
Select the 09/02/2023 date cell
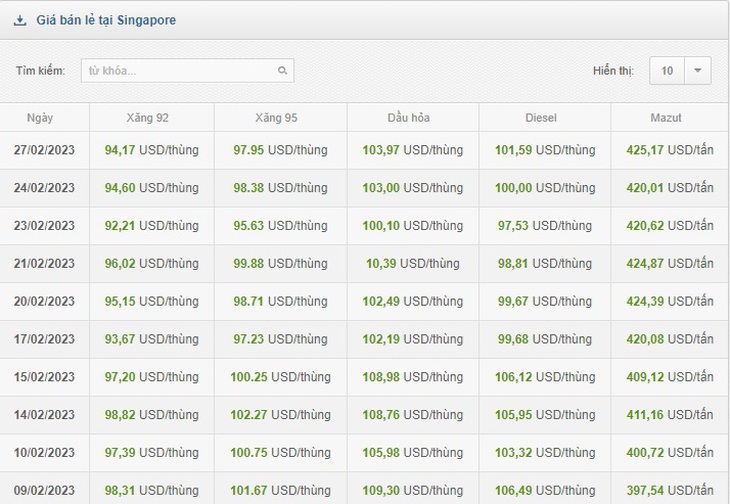click(x=44, y=490)
